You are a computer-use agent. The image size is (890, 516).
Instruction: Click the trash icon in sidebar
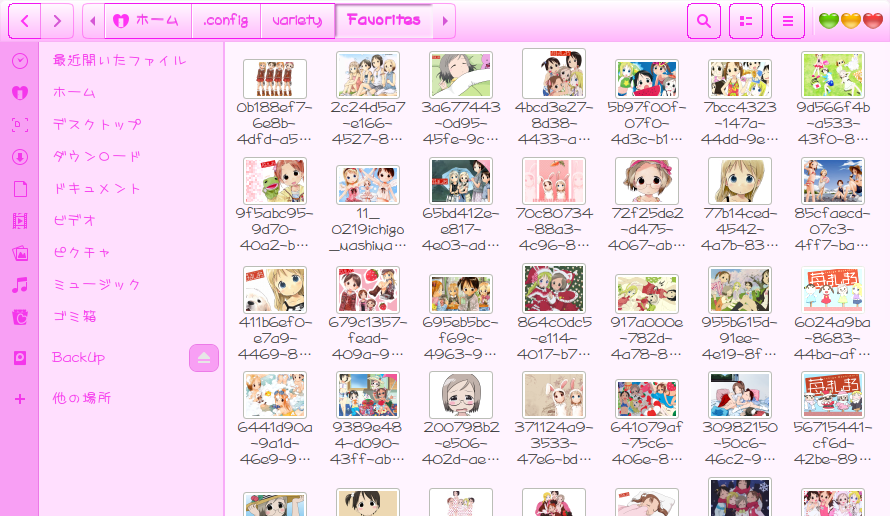(x=20, y=317)
